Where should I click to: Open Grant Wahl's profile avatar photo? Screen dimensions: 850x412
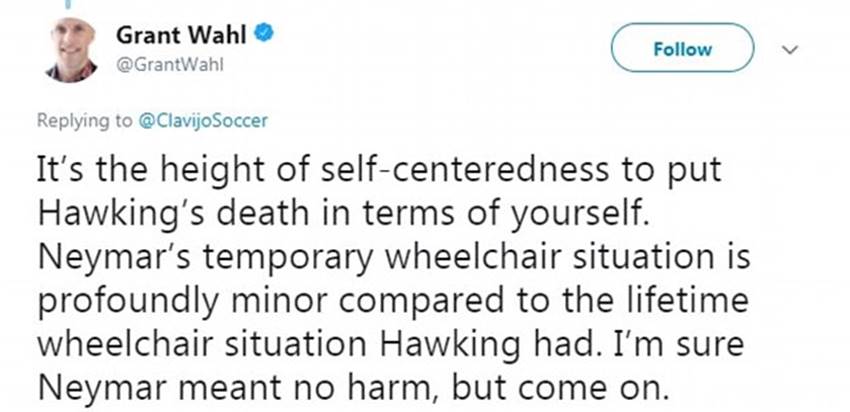[x=72, y=49]
